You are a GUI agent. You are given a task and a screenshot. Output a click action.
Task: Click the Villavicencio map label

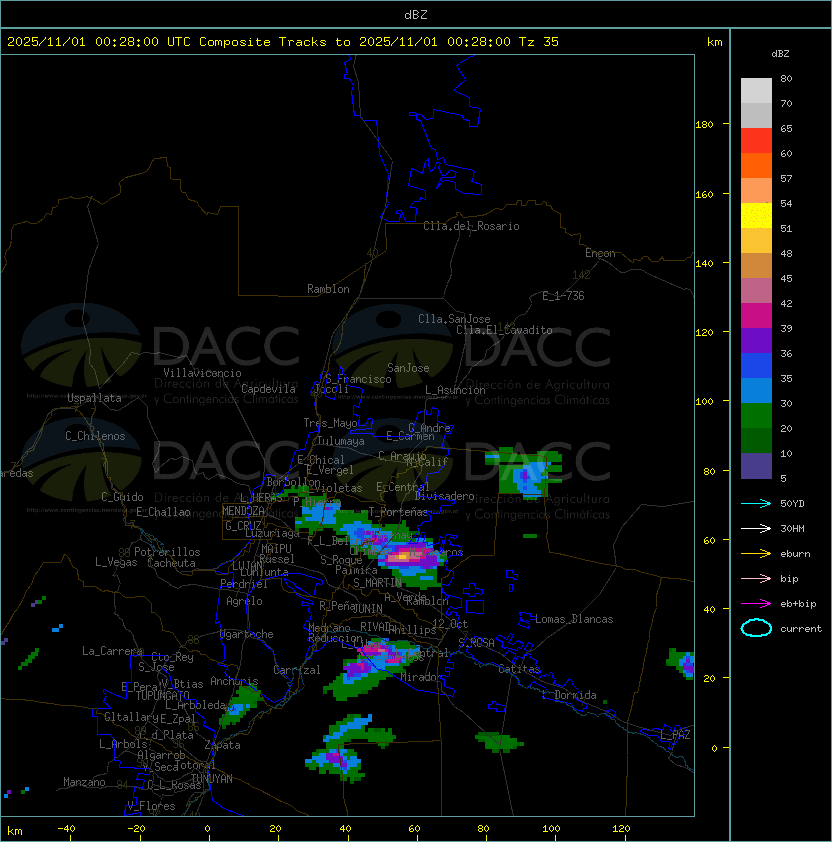[202, 373]
